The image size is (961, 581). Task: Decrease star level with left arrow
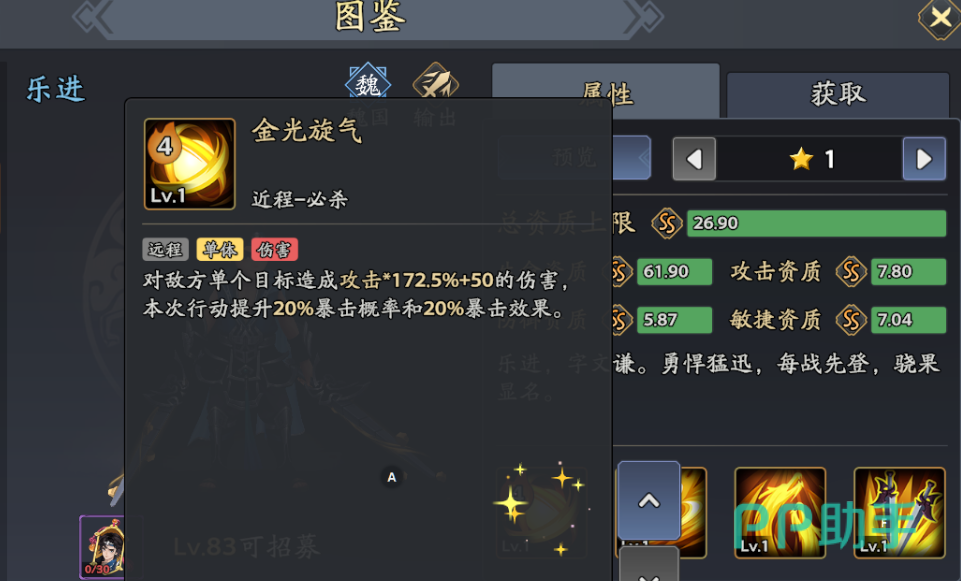(x=694, y=159)
